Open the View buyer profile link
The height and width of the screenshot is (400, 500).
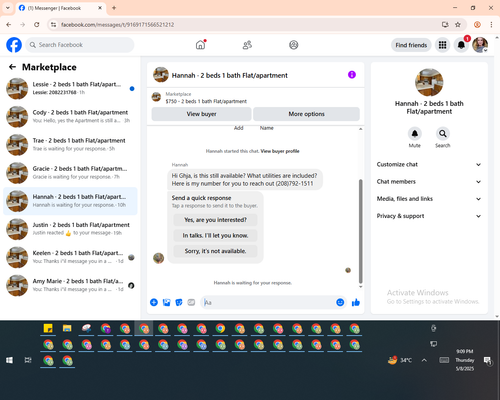pos(280,151)
